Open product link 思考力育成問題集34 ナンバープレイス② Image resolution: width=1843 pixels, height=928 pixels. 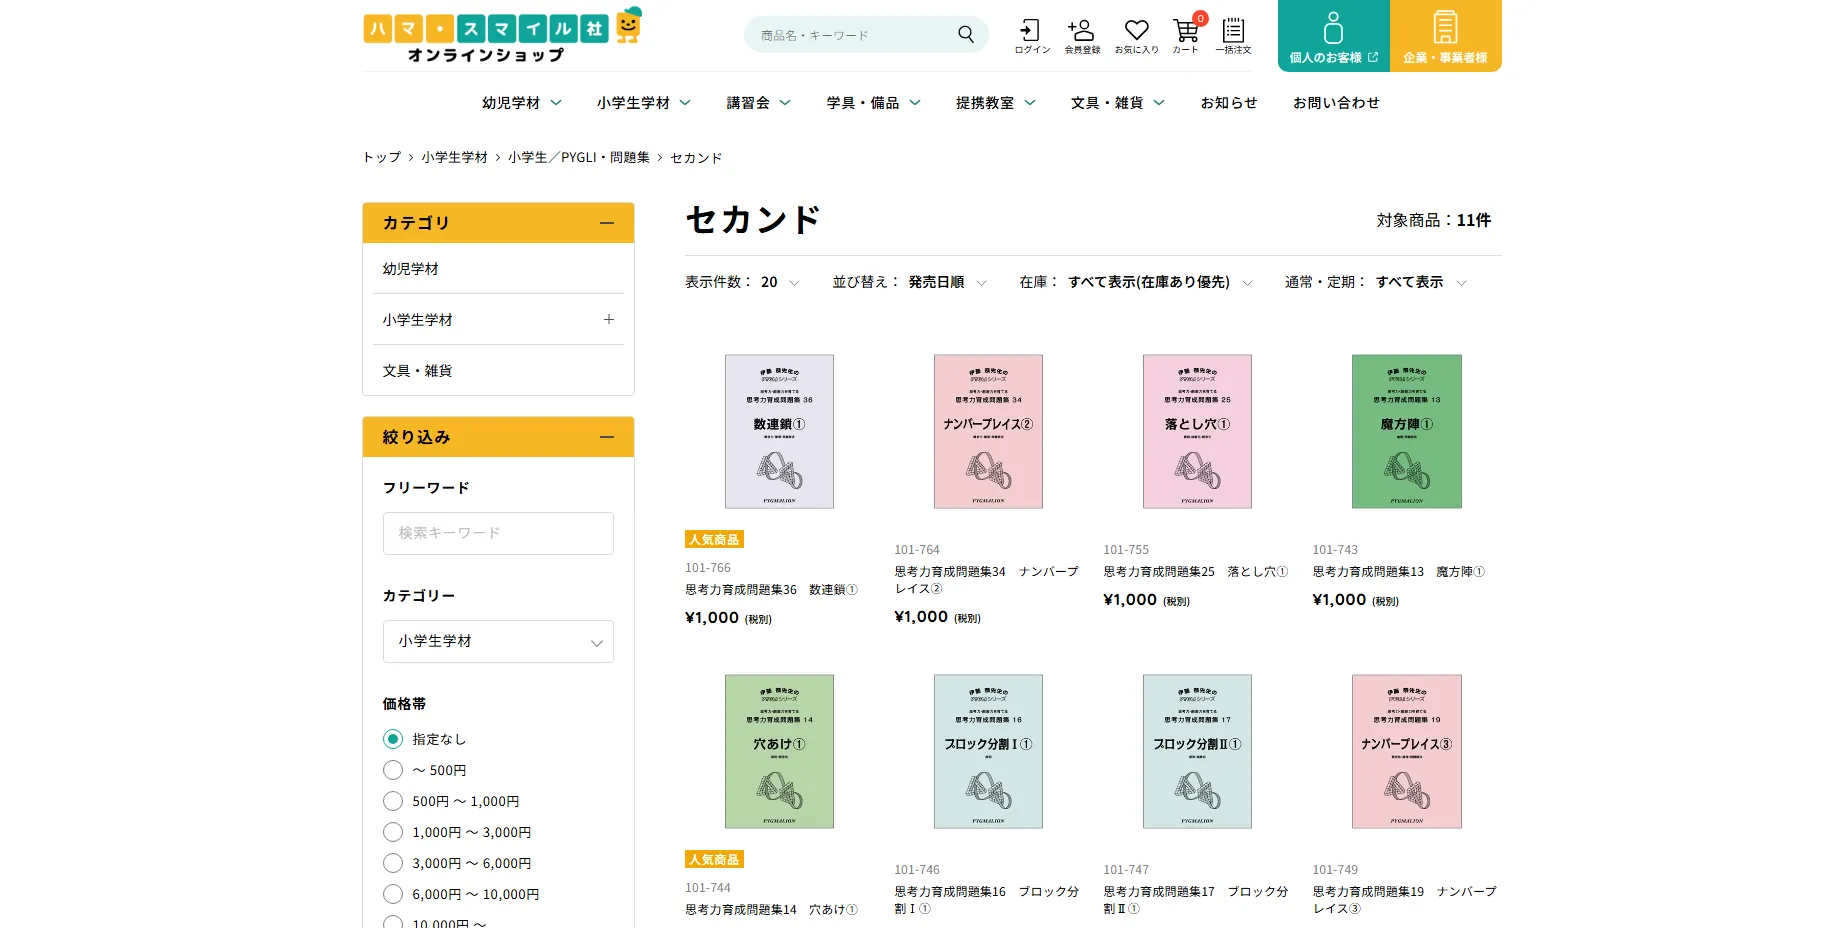pos(986,580)
